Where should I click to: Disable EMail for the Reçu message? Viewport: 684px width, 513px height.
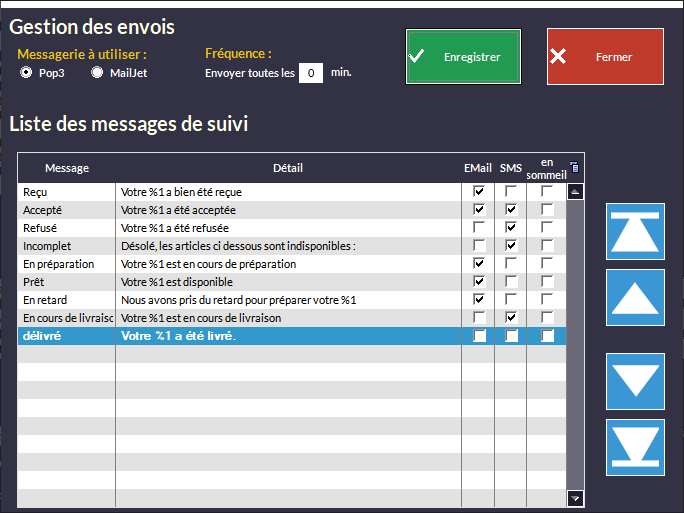(479, 192)
